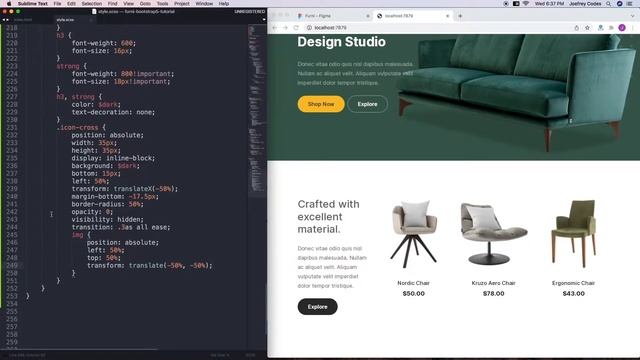
Task: Open the View menu
Action: pos(128,4)
